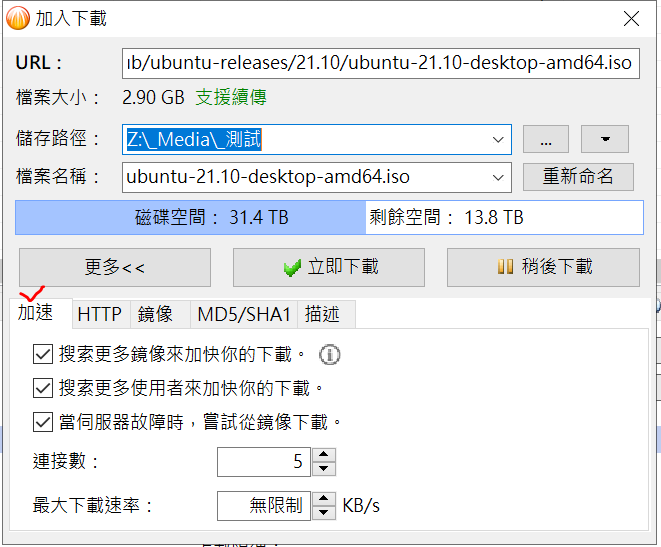Click the orange app icon in the title bar
Viewport: 661px width, 547px height.
[x=18, y=19]
